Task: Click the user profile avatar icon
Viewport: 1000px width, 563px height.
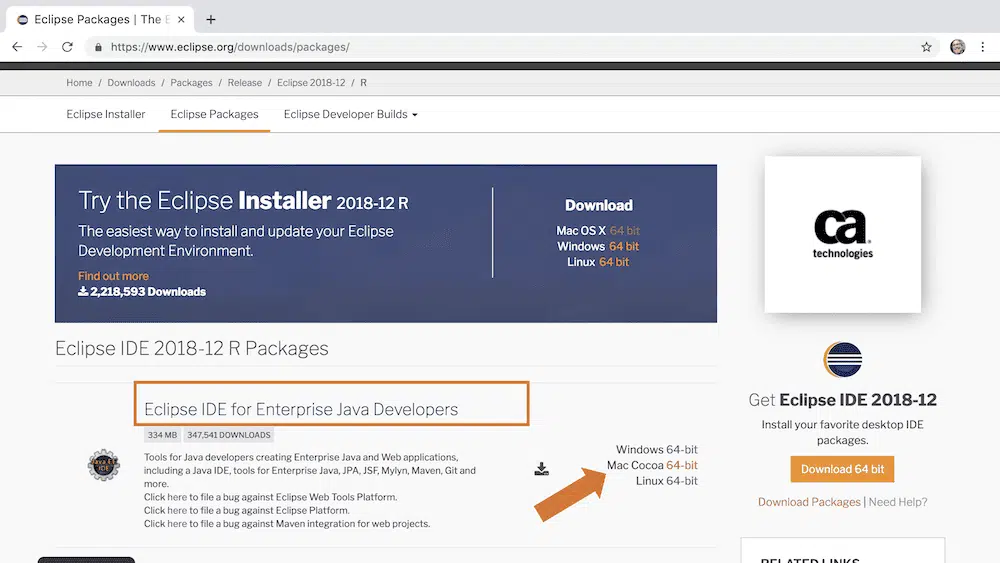Action: [957, 47]
